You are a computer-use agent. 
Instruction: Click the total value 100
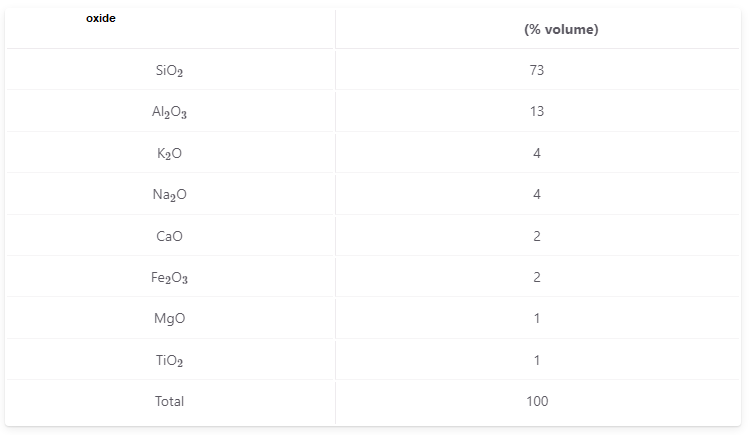point(537,401)
